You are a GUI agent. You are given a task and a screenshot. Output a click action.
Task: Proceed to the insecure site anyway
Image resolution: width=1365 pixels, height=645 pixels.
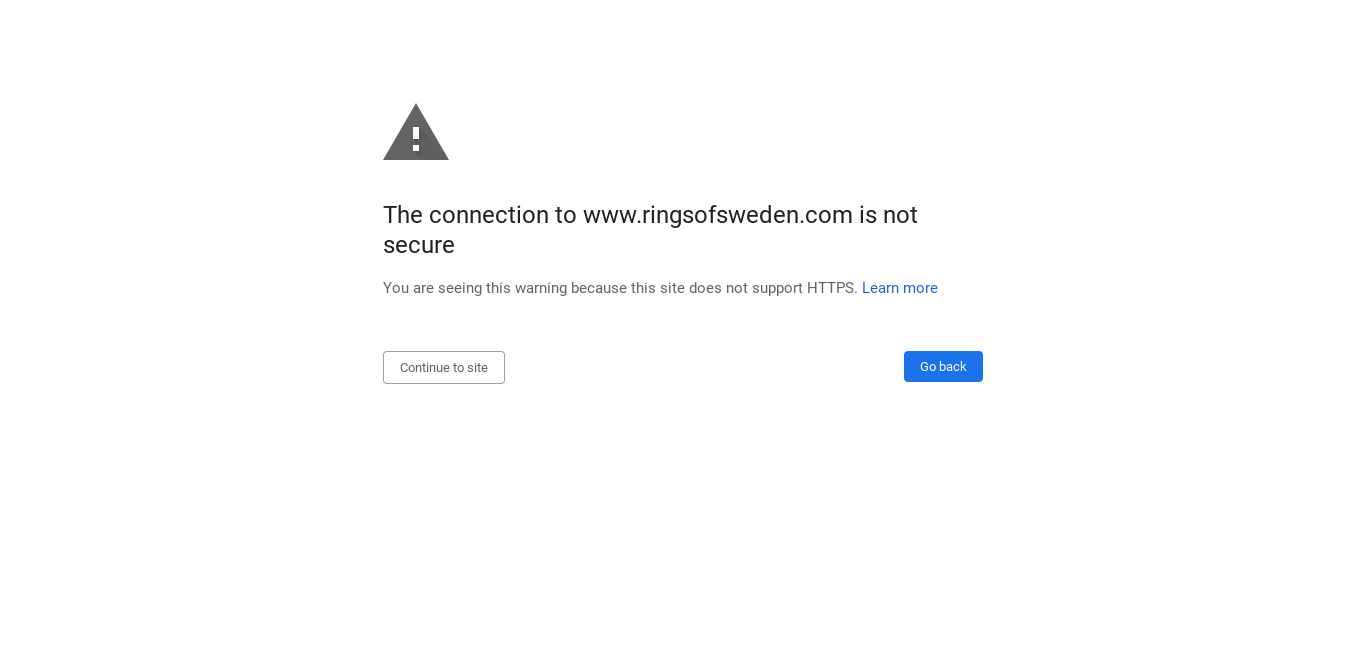point(444,367)
